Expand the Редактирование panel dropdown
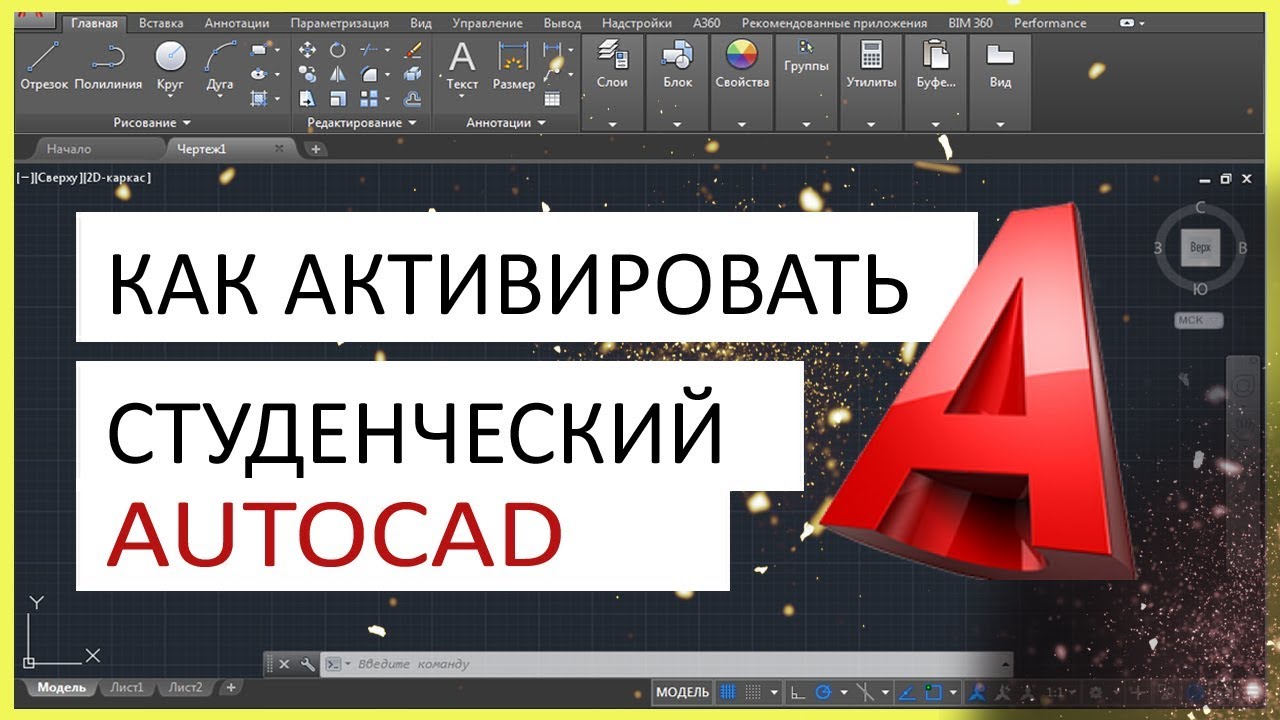 [412, 123]
